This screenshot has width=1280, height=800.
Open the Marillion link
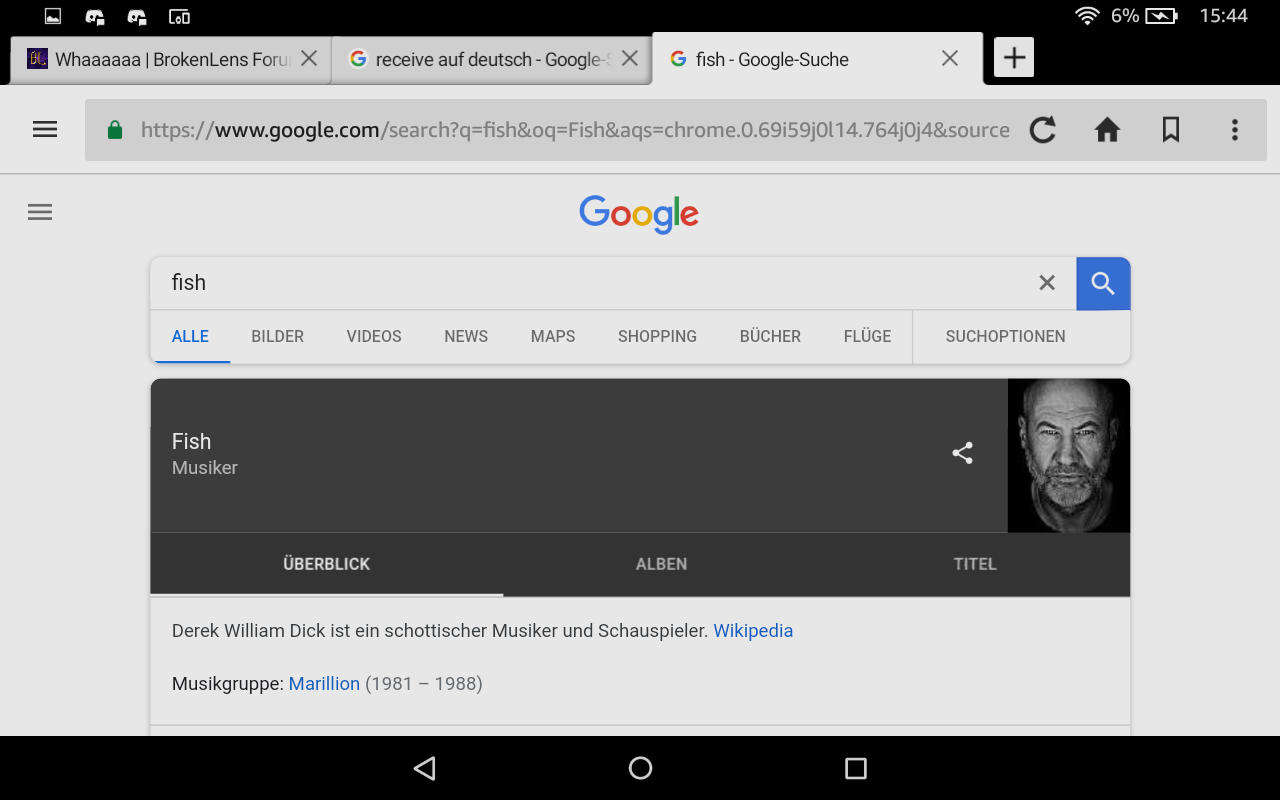tap(324, 684)
